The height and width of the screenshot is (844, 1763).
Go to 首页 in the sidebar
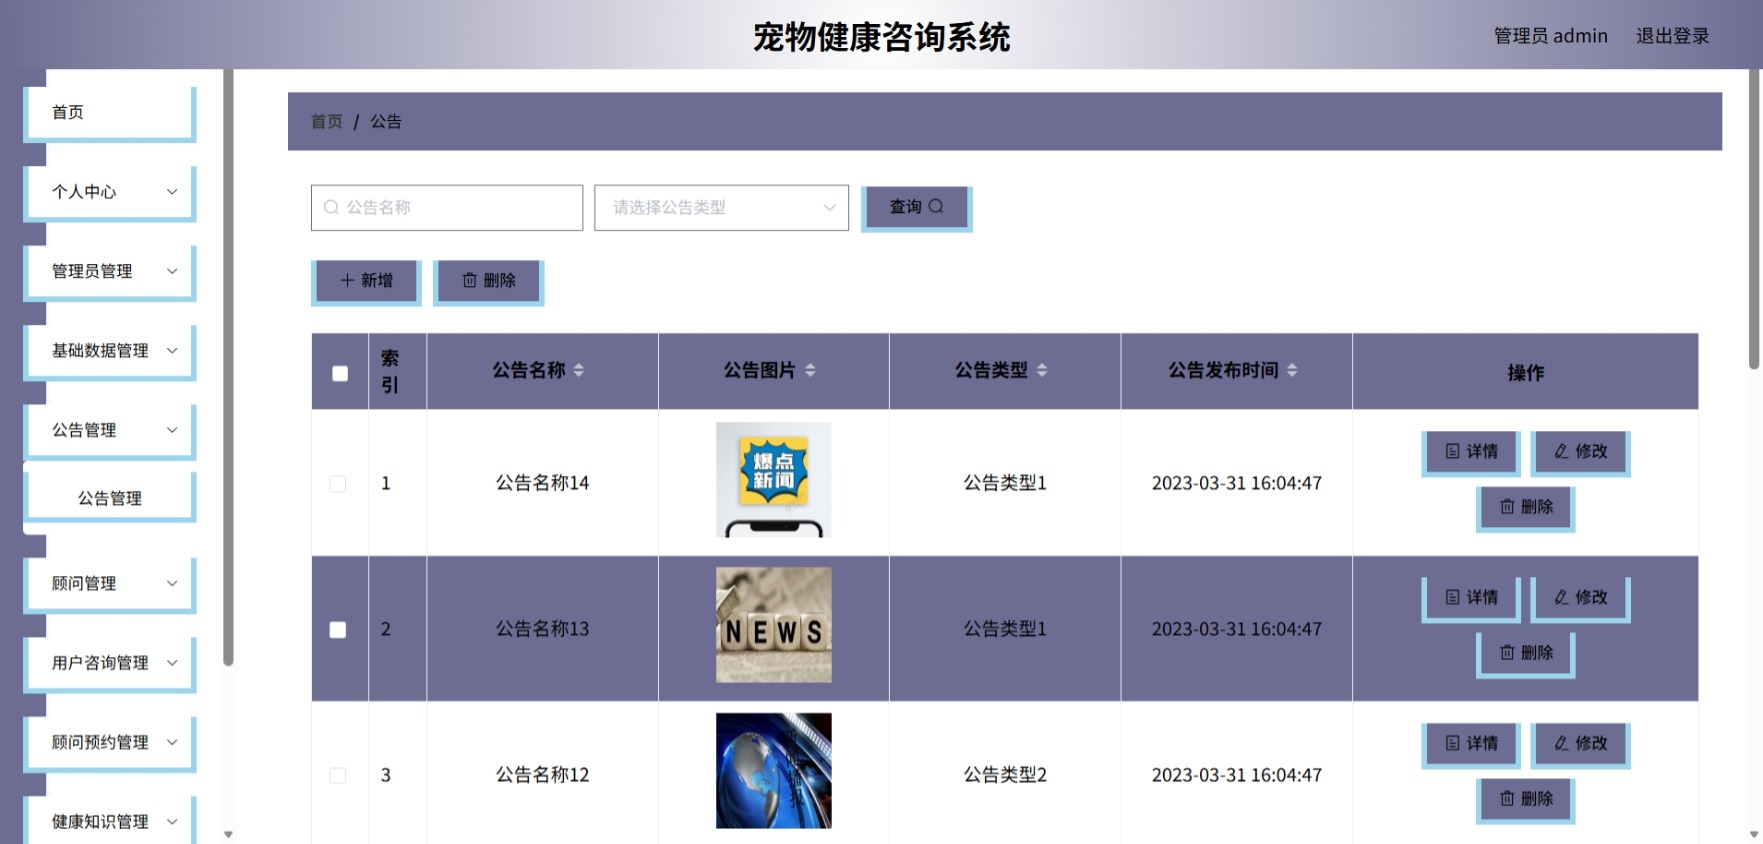pyautogui.click(x=110, y=112)
